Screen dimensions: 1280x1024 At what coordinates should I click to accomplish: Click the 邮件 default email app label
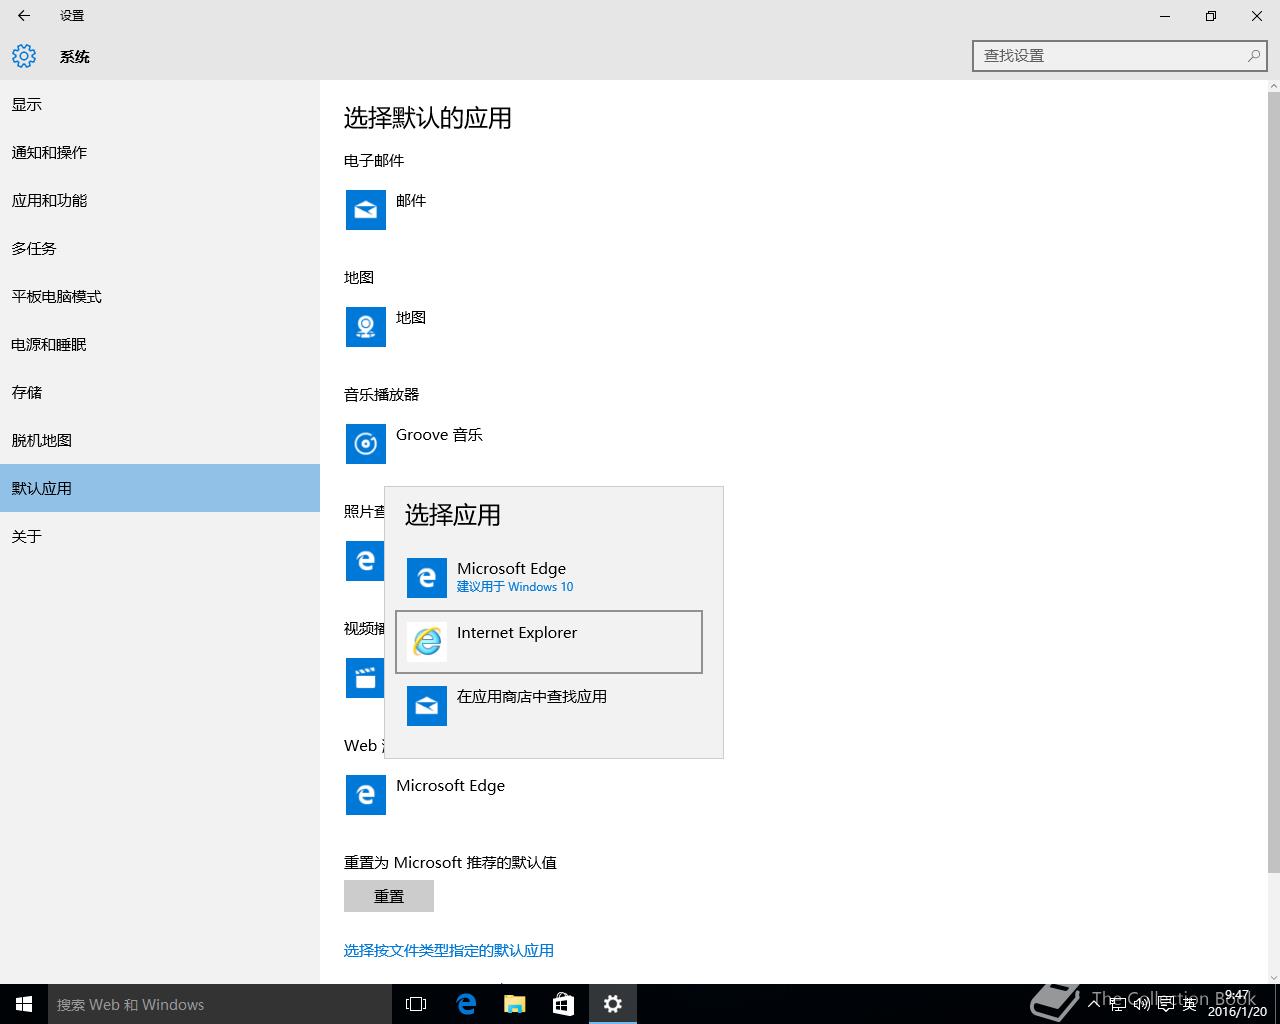coord(411,200)
